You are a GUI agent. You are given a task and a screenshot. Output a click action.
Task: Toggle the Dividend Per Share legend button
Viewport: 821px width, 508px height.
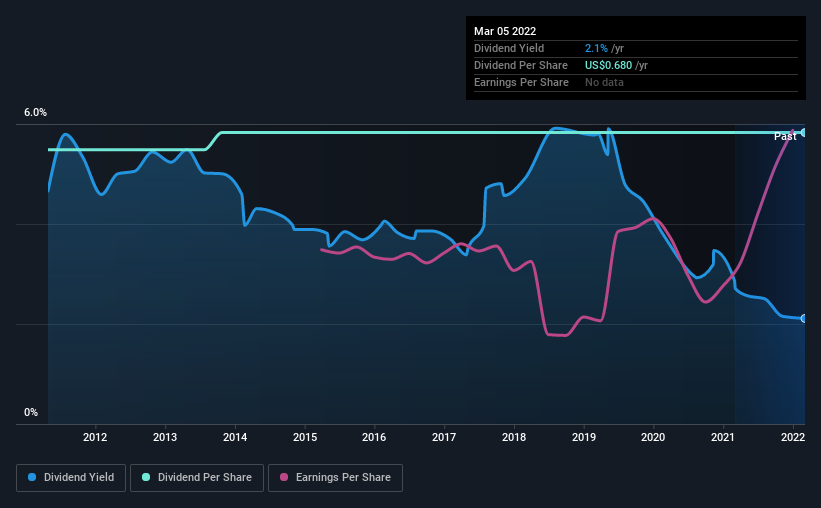tap(197, 478)
